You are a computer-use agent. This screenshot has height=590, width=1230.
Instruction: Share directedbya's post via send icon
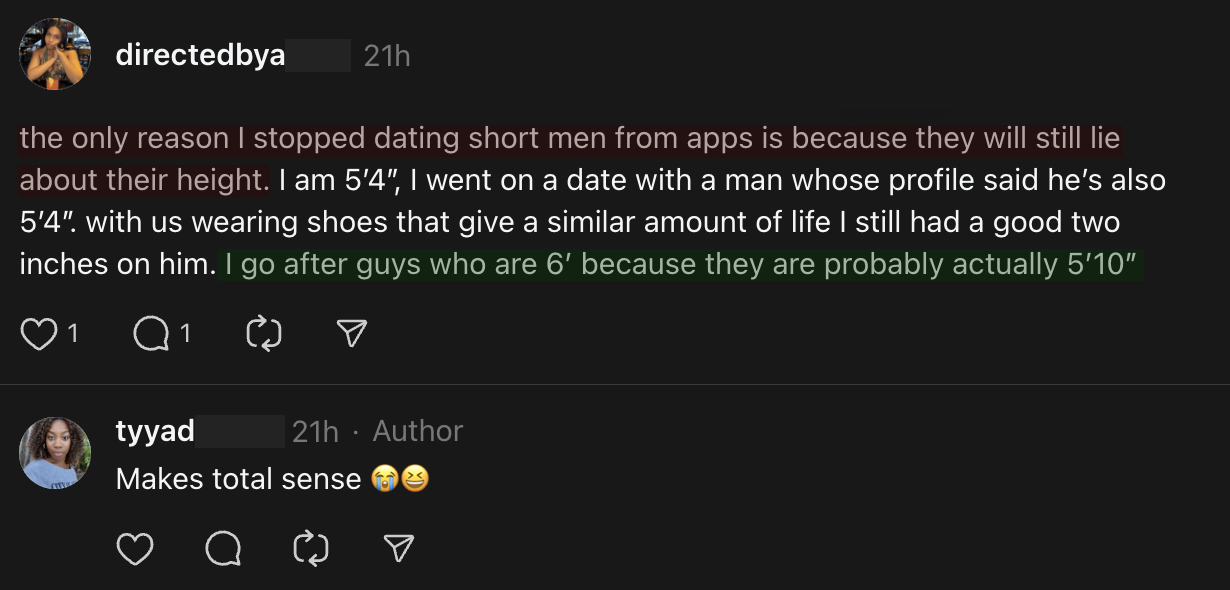coord(351,334)
